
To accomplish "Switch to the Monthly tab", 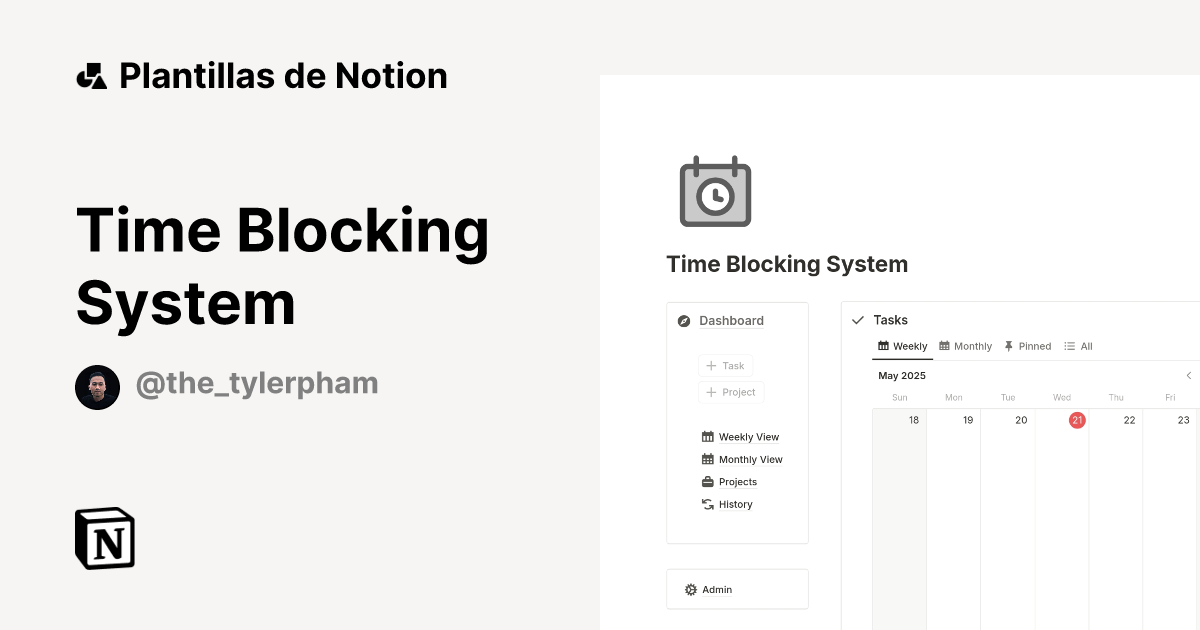I will click(x=965, y=346).
